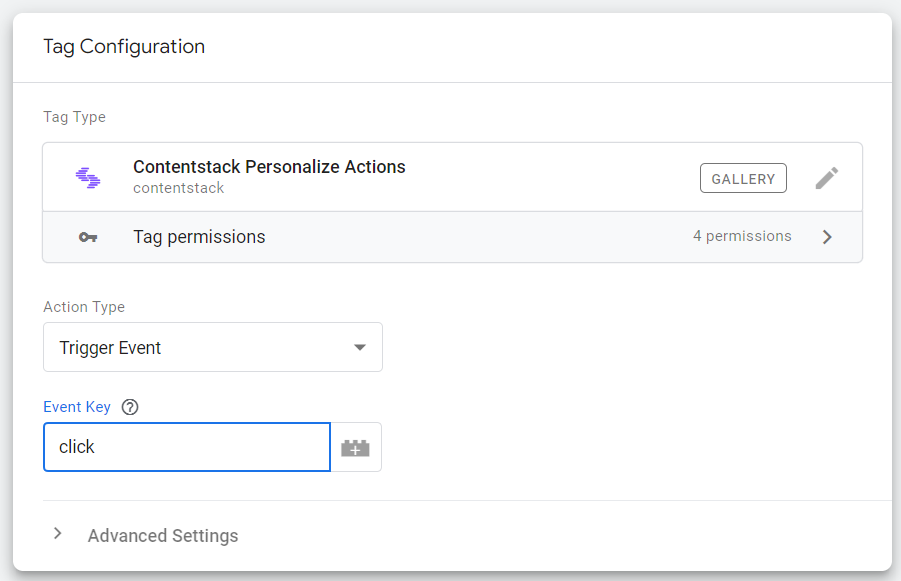
Task: Click the Event Key field label
Action: pyautogui.click(x=77, y=407)
